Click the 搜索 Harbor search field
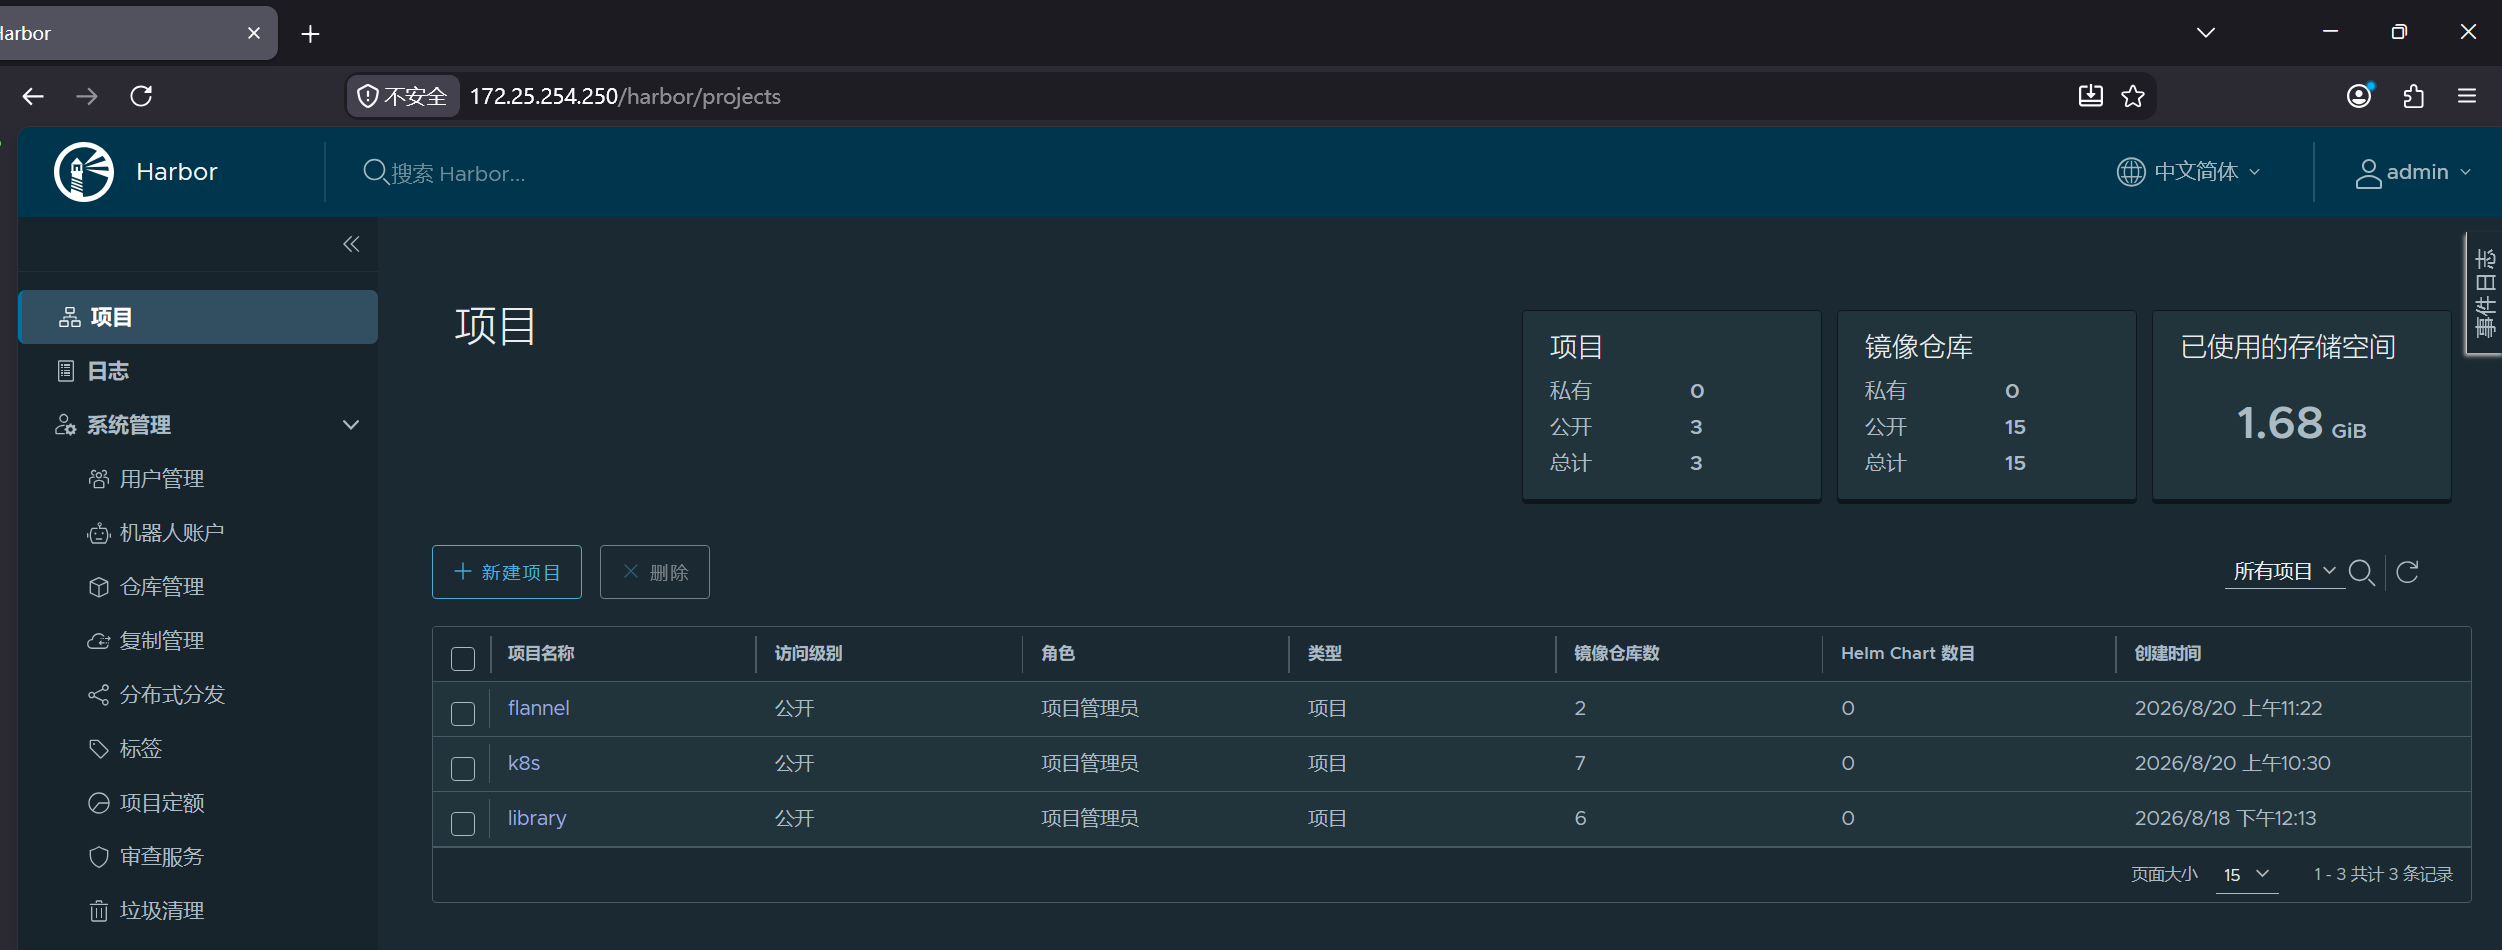The image size is (2502, 950). coord(458,173)
